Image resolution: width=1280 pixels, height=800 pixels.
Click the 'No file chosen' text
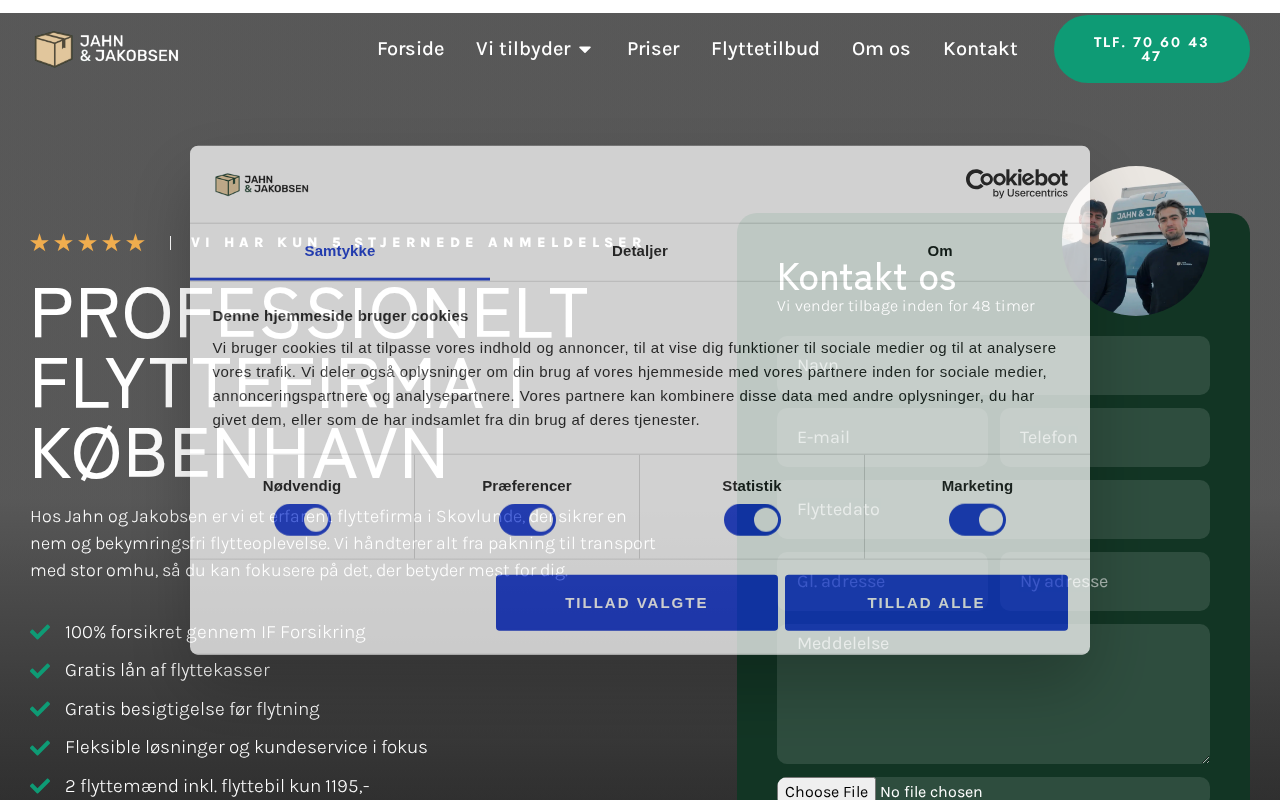(931, 792)
